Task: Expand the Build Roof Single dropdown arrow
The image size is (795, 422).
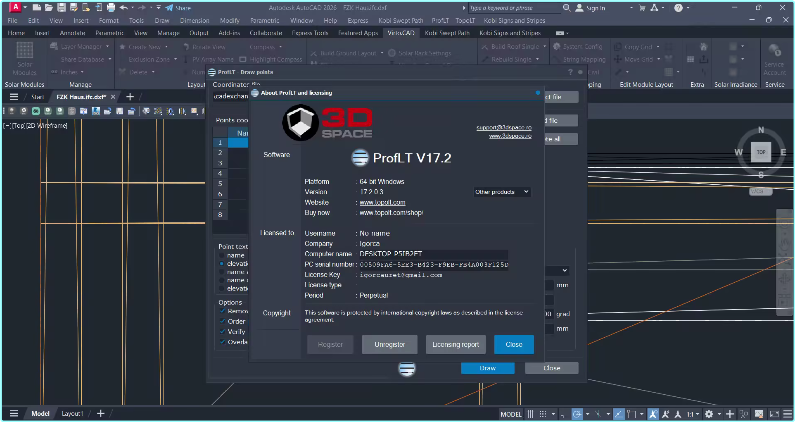Action: click(x=545, y=47)
